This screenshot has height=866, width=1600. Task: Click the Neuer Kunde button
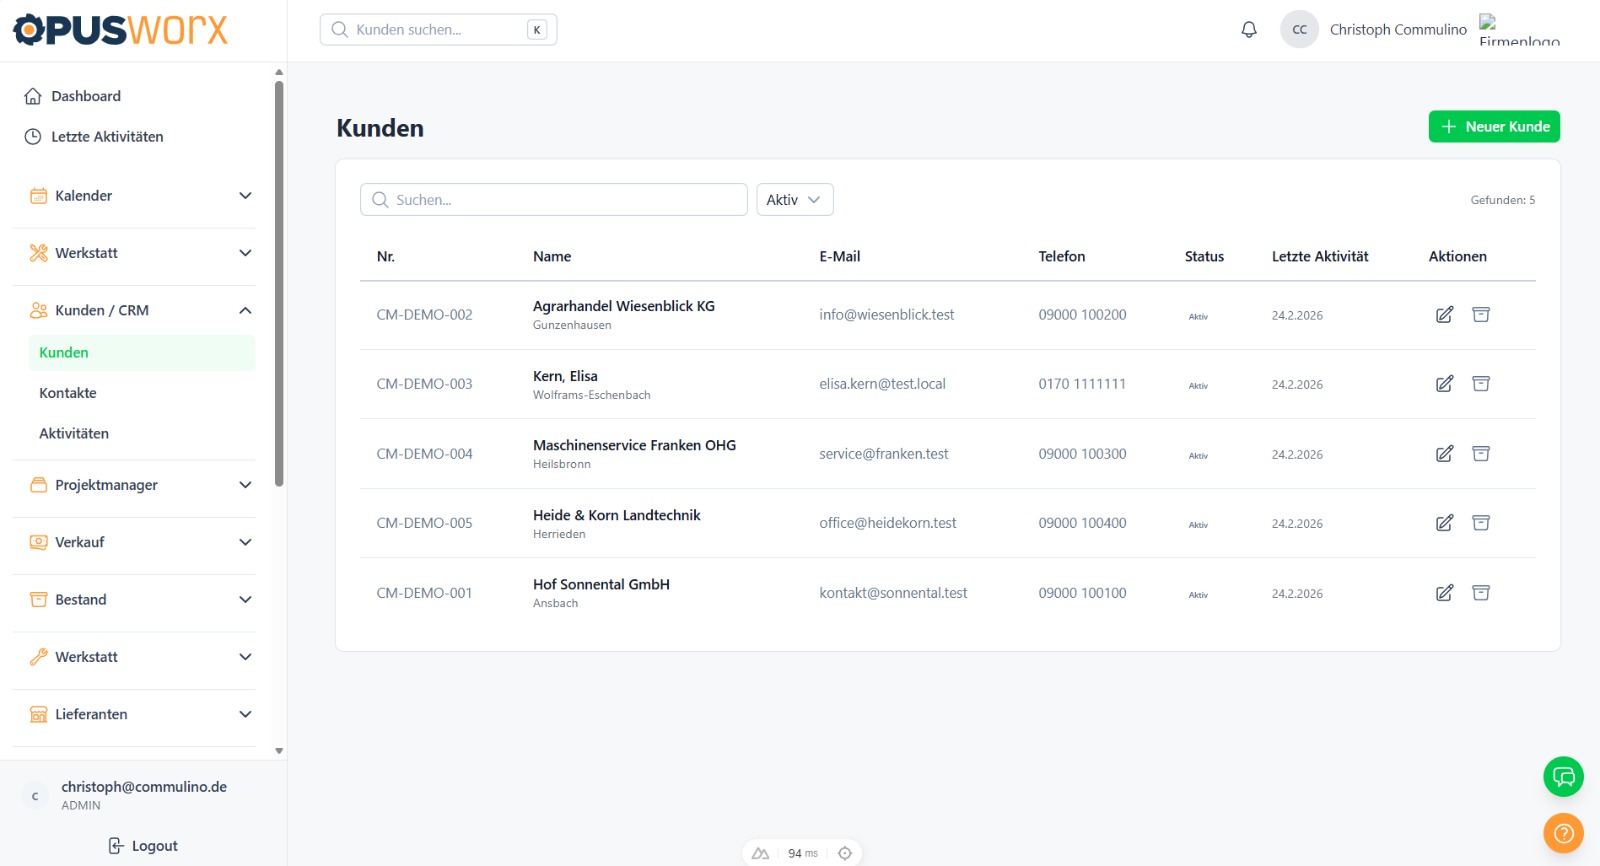tap(1494, 127)
